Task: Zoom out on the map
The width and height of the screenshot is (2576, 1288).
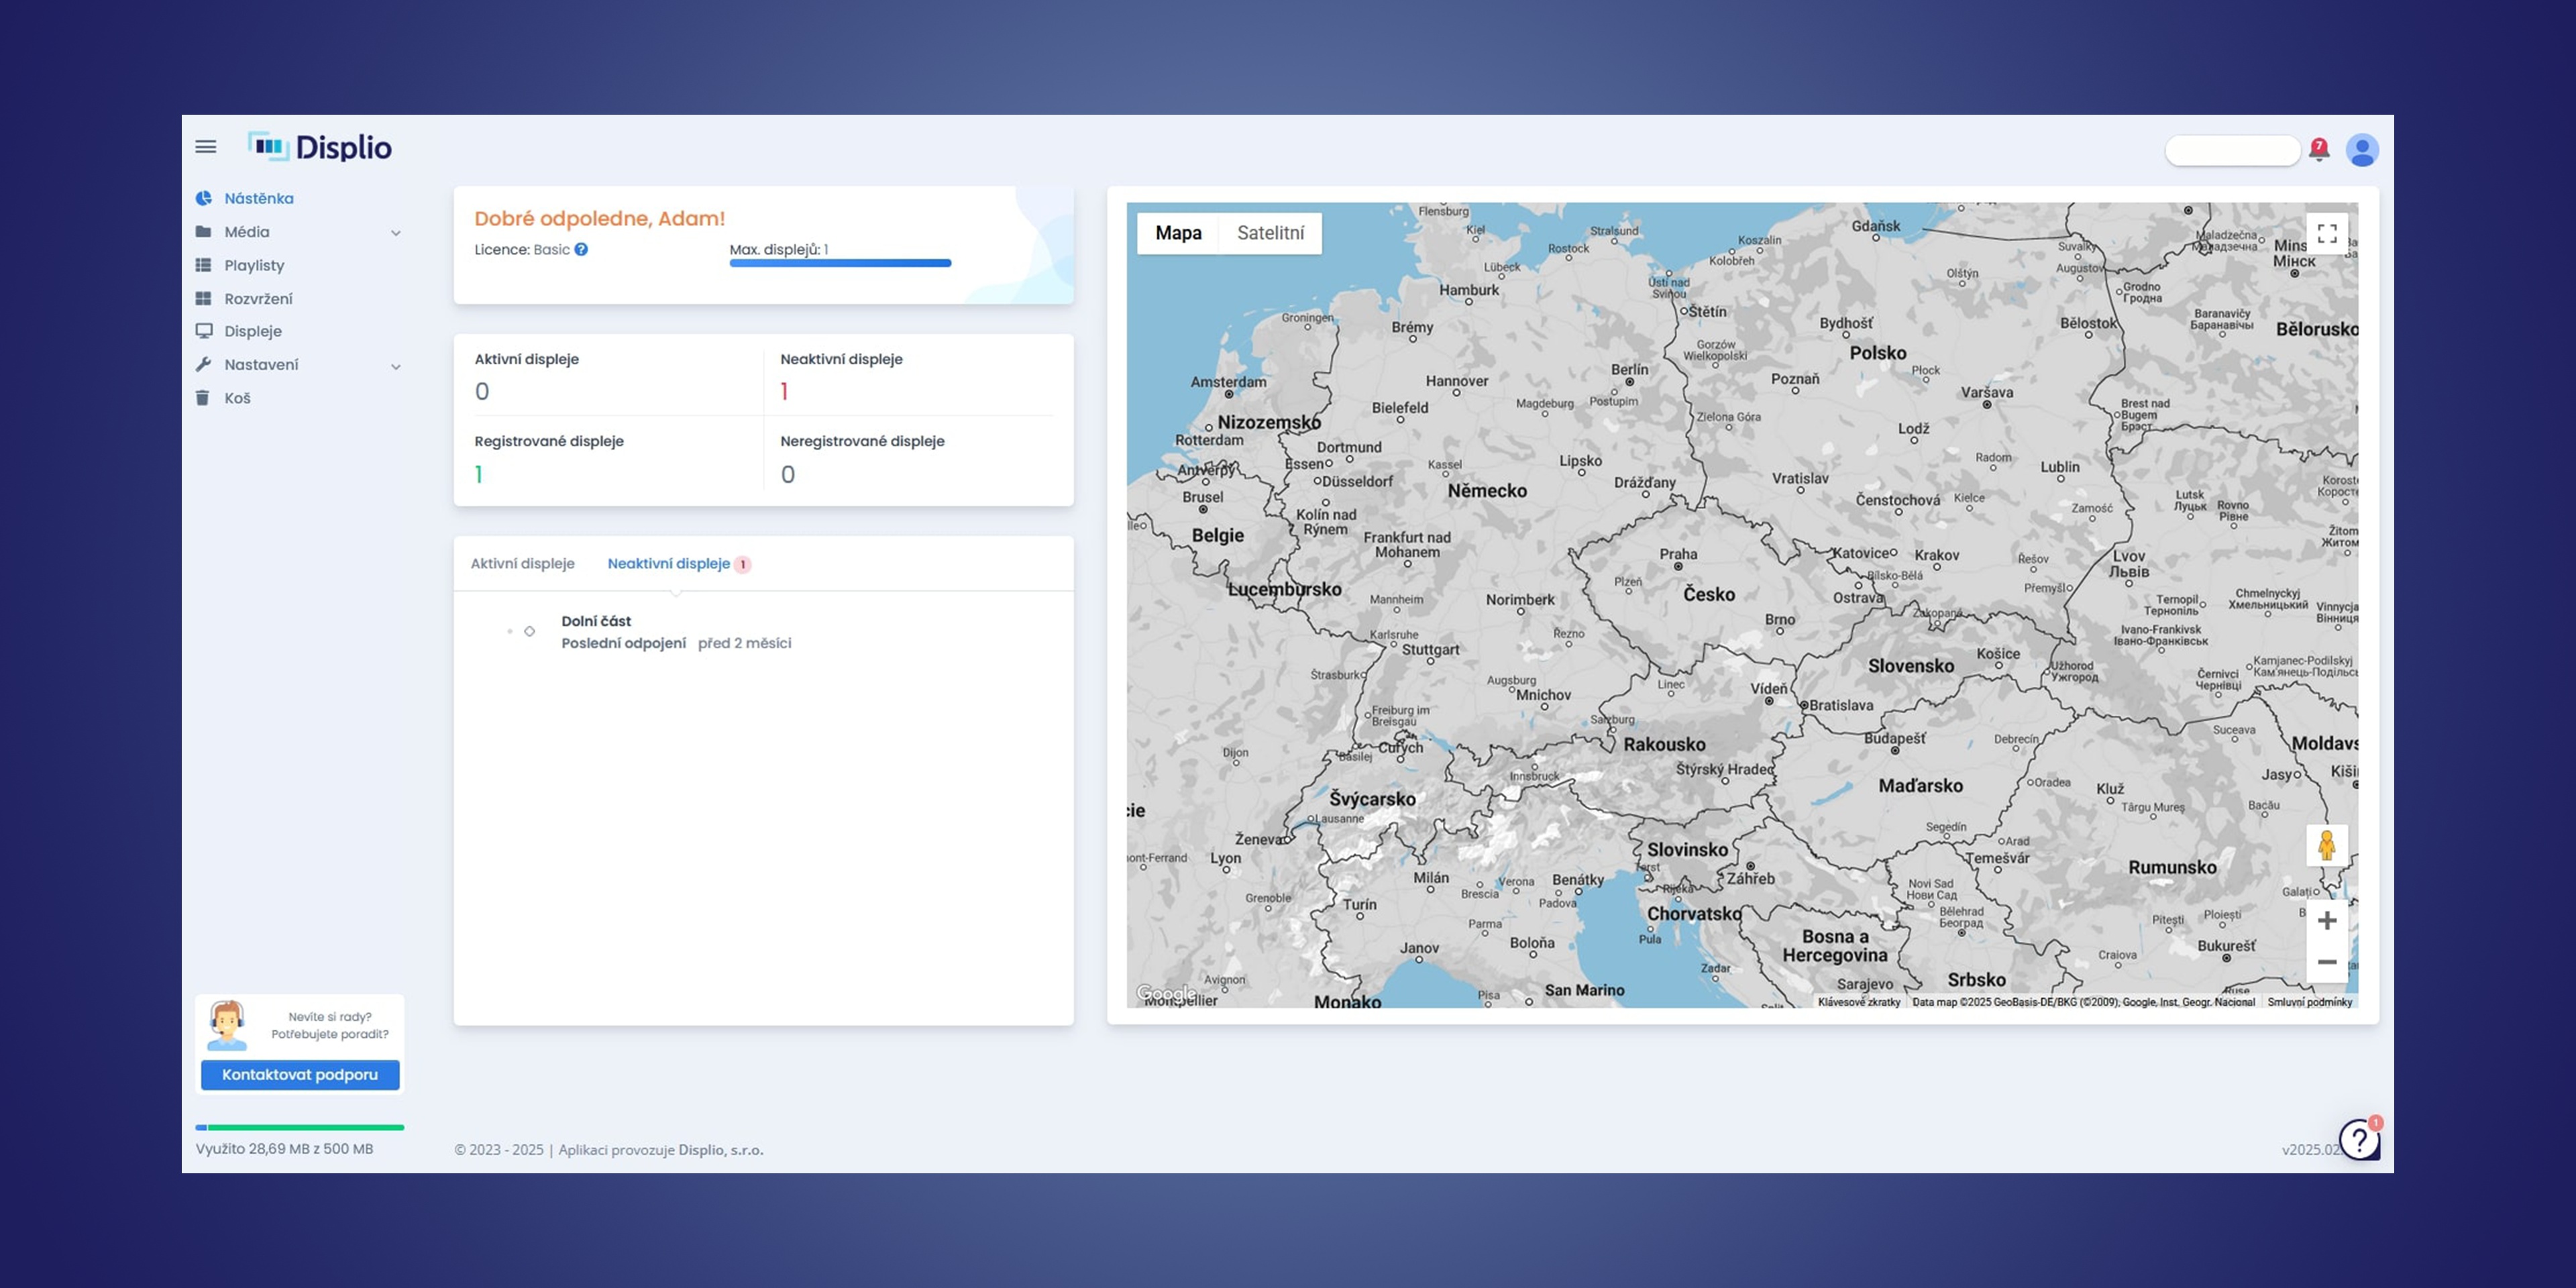Action: point(2327,962)
